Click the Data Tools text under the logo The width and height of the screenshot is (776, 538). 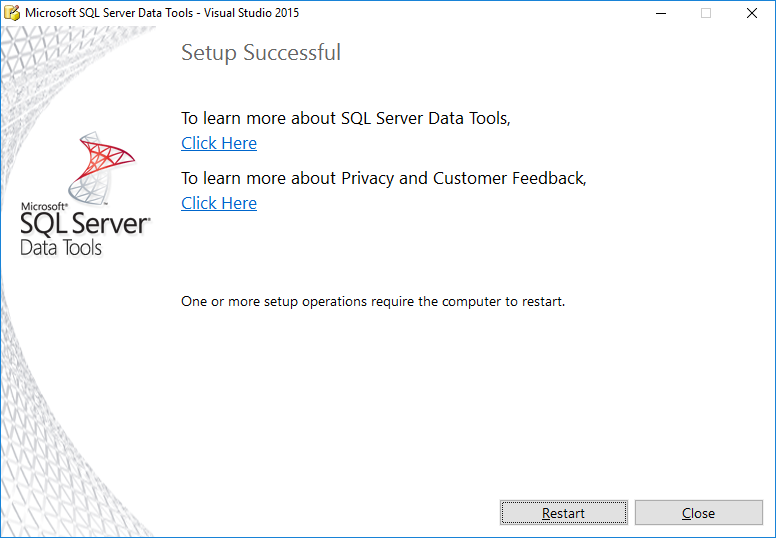click(61, 247)
